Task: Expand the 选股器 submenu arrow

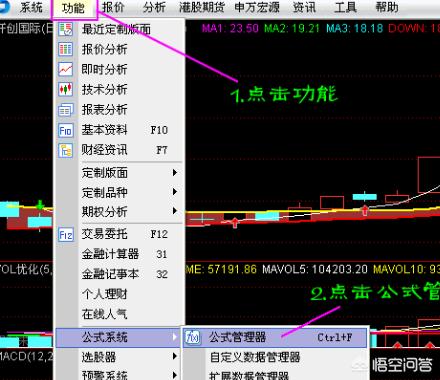Action: 175,356
